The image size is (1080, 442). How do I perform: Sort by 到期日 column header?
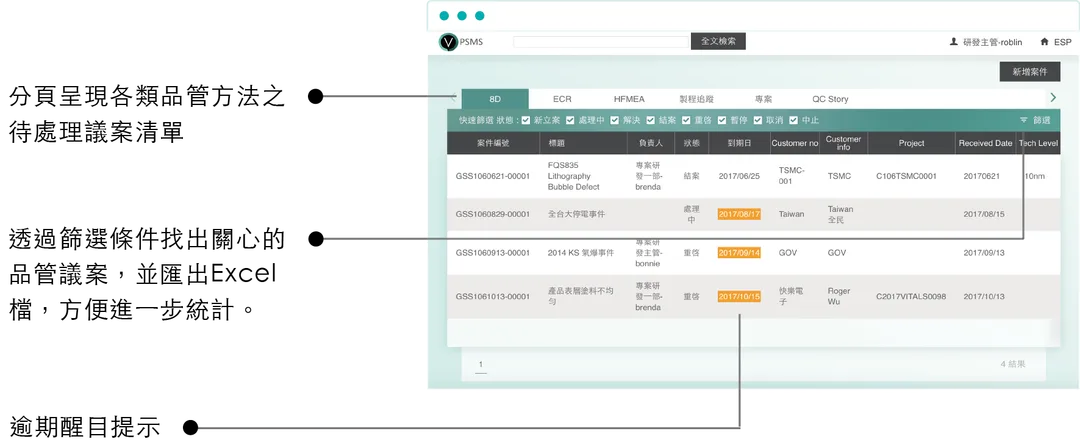coord(739,143)
